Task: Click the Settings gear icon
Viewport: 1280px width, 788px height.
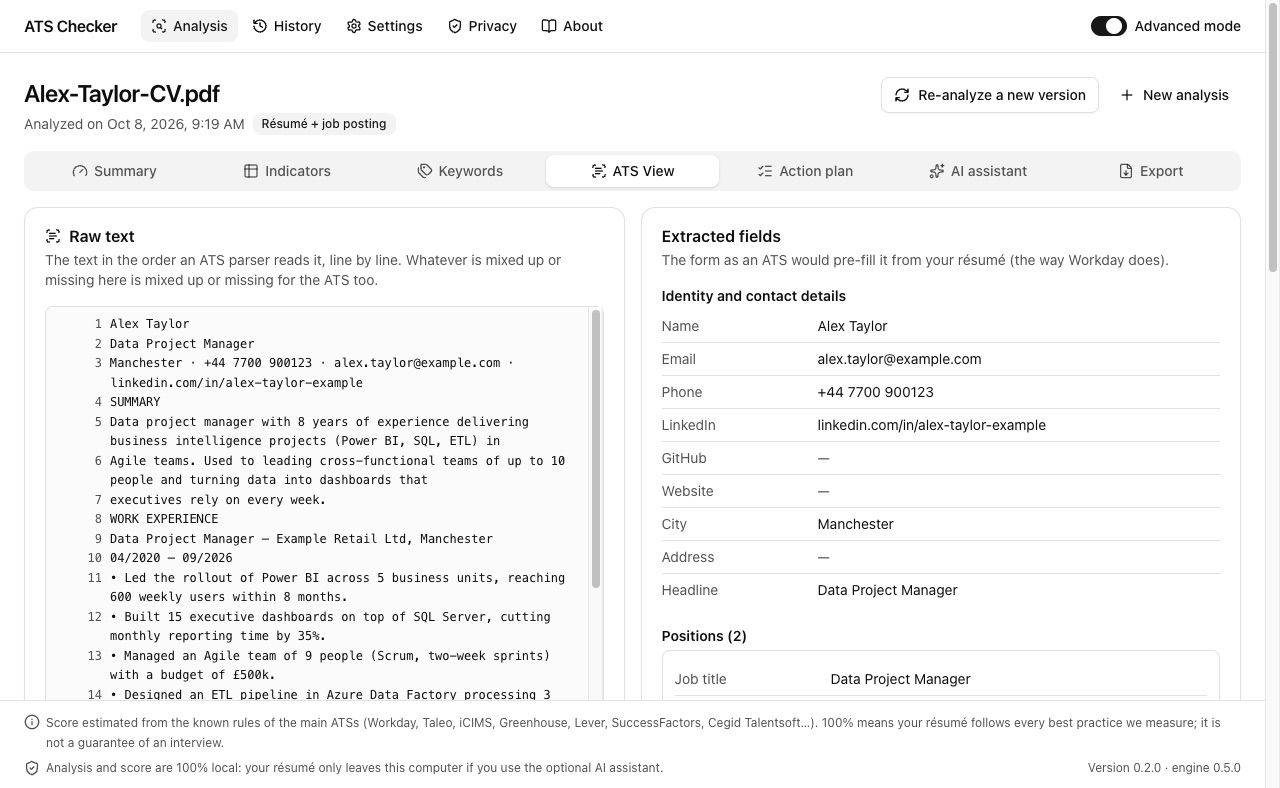Action: (354, 26)
